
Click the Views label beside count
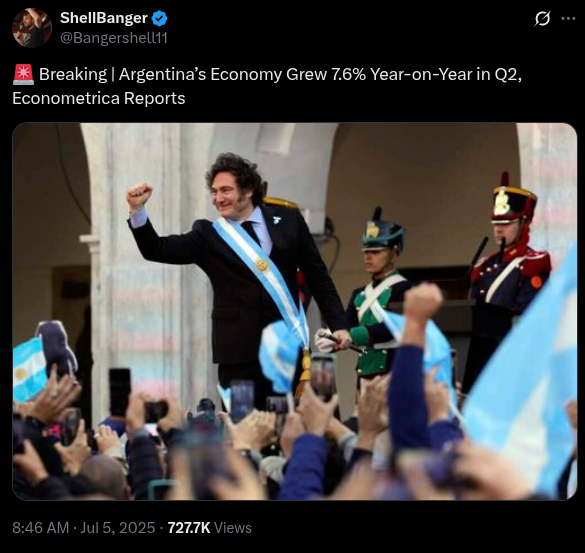click(233, 528)
